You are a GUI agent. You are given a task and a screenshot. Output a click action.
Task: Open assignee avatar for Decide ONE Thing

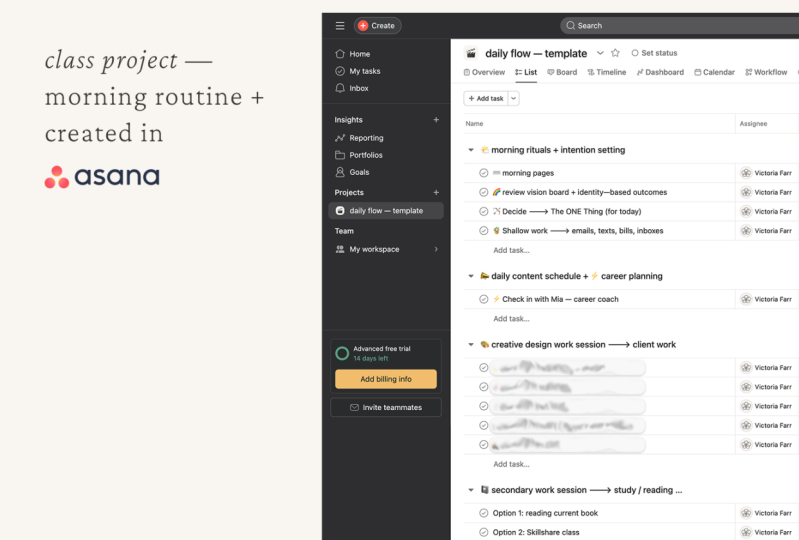pyautogui.click(x=746, y=211)
